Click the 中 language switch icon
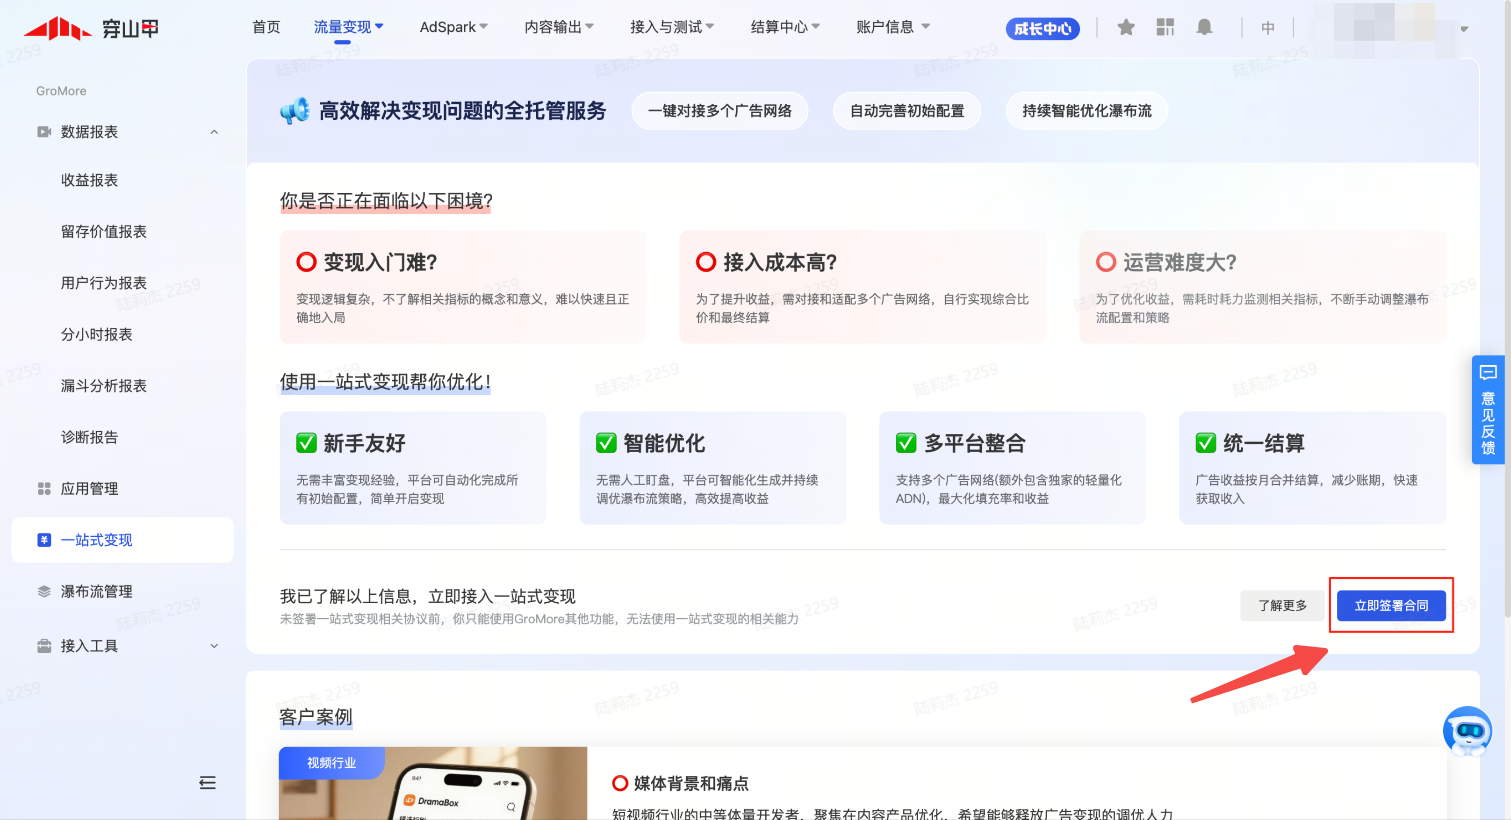This screenshot has height=820, width=1511. (x=1268, y=28)
